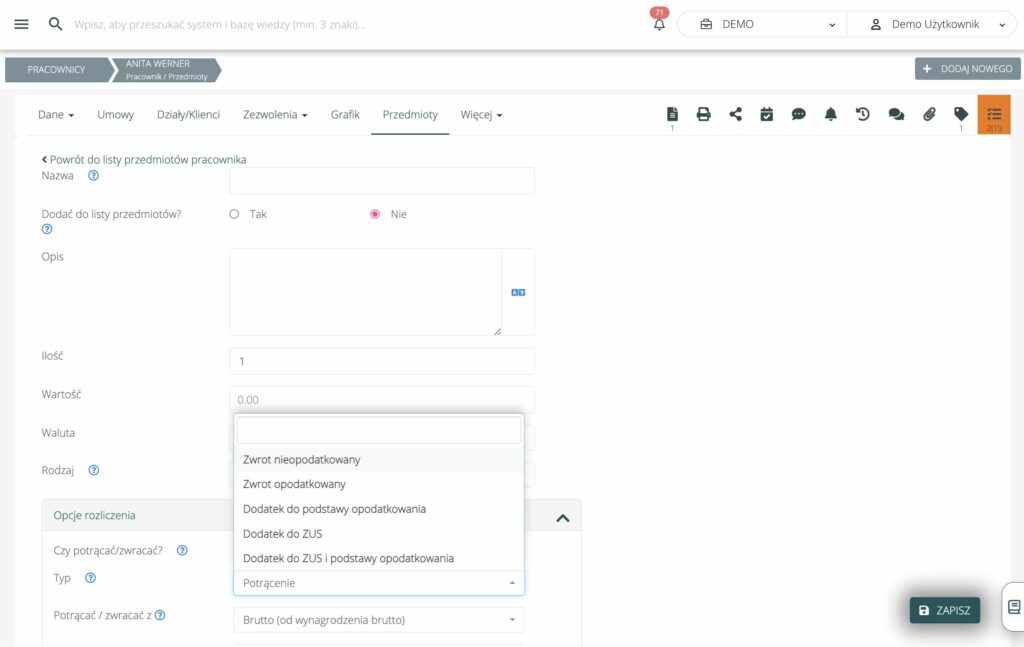
Task: Click 'Powrót do listy przedmiotów pracownika' link
Action: pyautogui.click(x=144, y=159)
